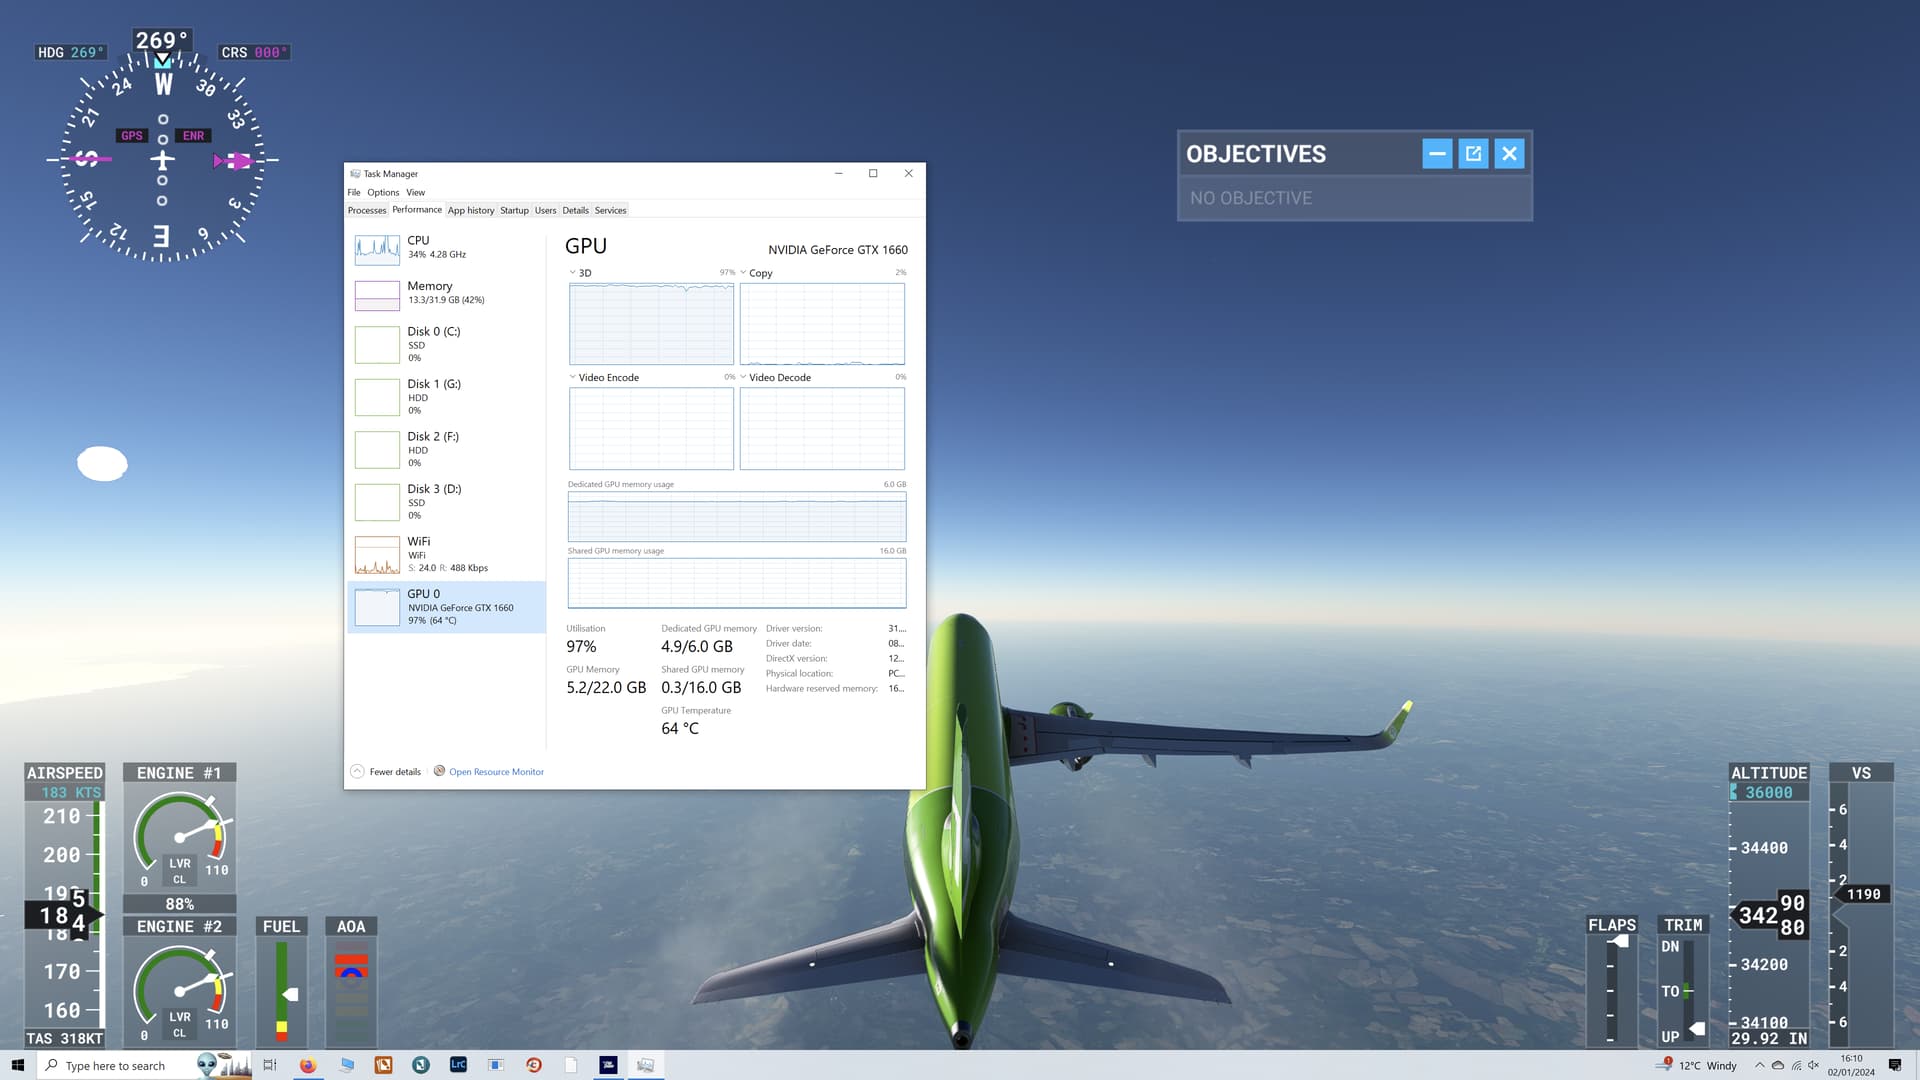The image size is (1920, 1080).
Task: Click the Engine #2 throttle gauge
Action: (x=180, y=991)
